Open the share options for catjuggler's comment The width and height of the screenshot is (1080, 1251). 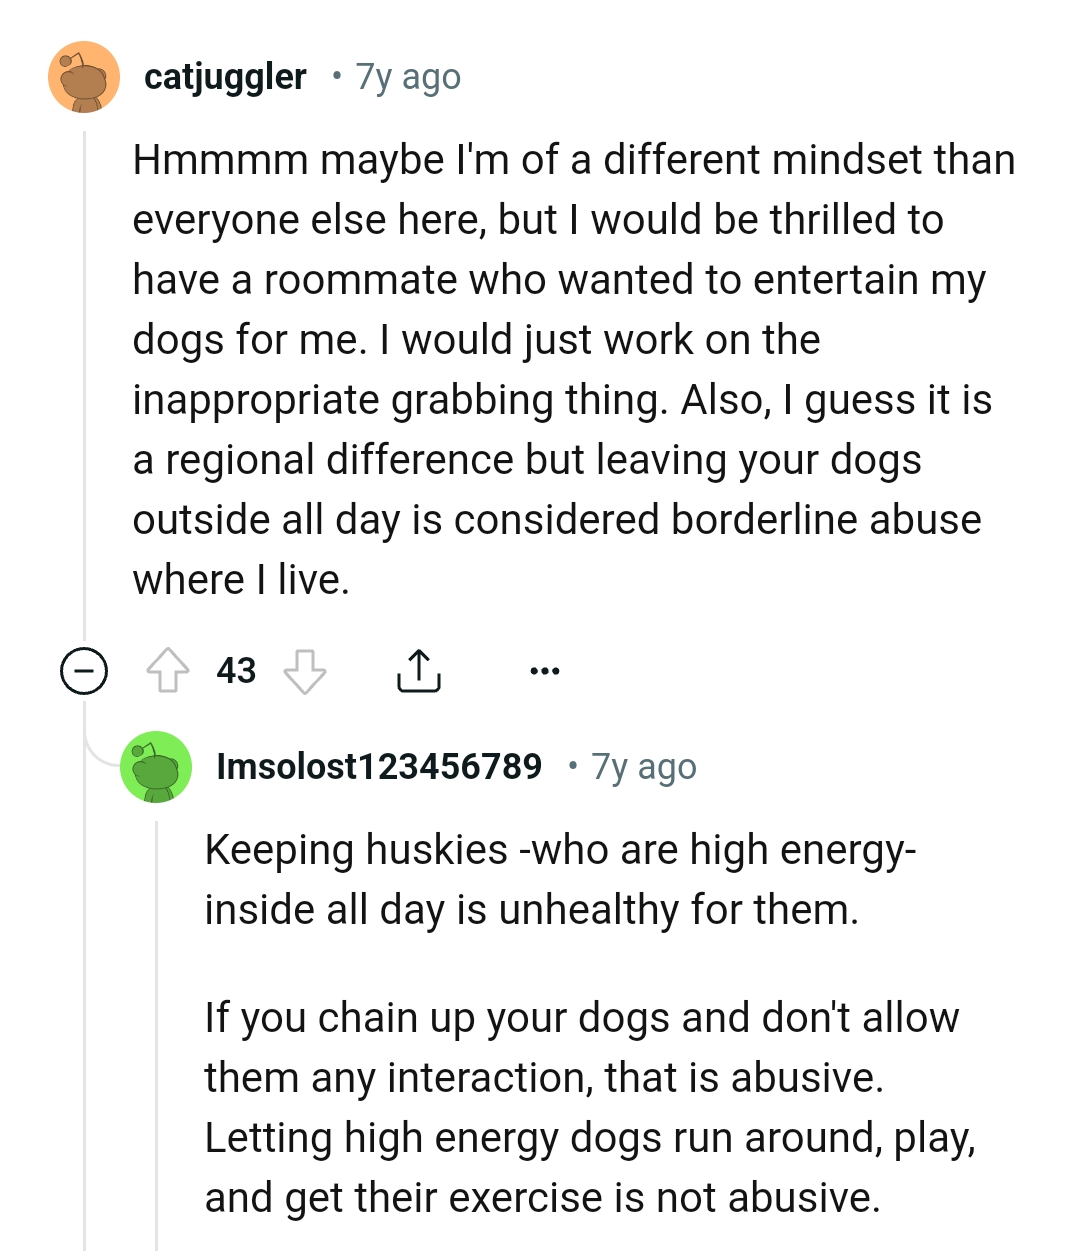point(419,670)
